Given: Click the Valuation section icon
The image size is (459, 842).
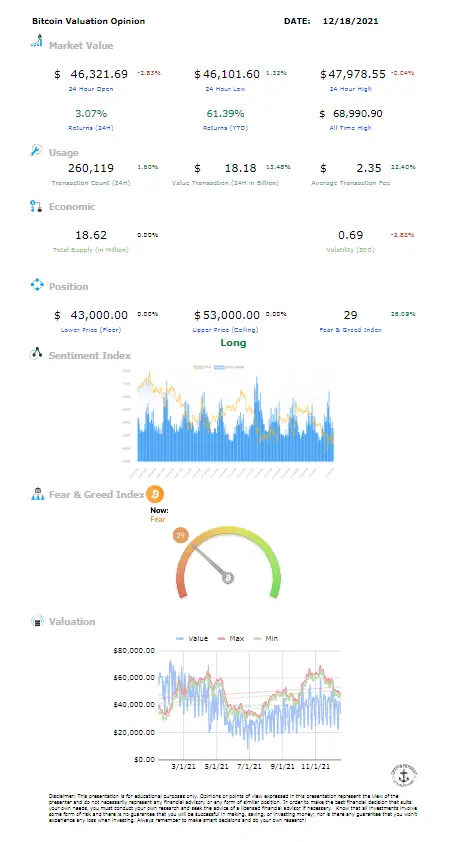Looking at the screenshot, I should [37, 621].
